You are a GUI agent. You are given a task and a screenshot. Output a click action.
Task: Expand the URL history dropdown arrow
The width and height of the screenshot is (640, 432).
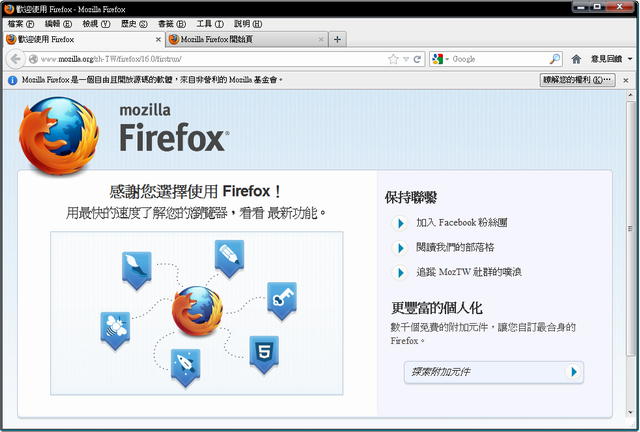[x=405, y=59]
